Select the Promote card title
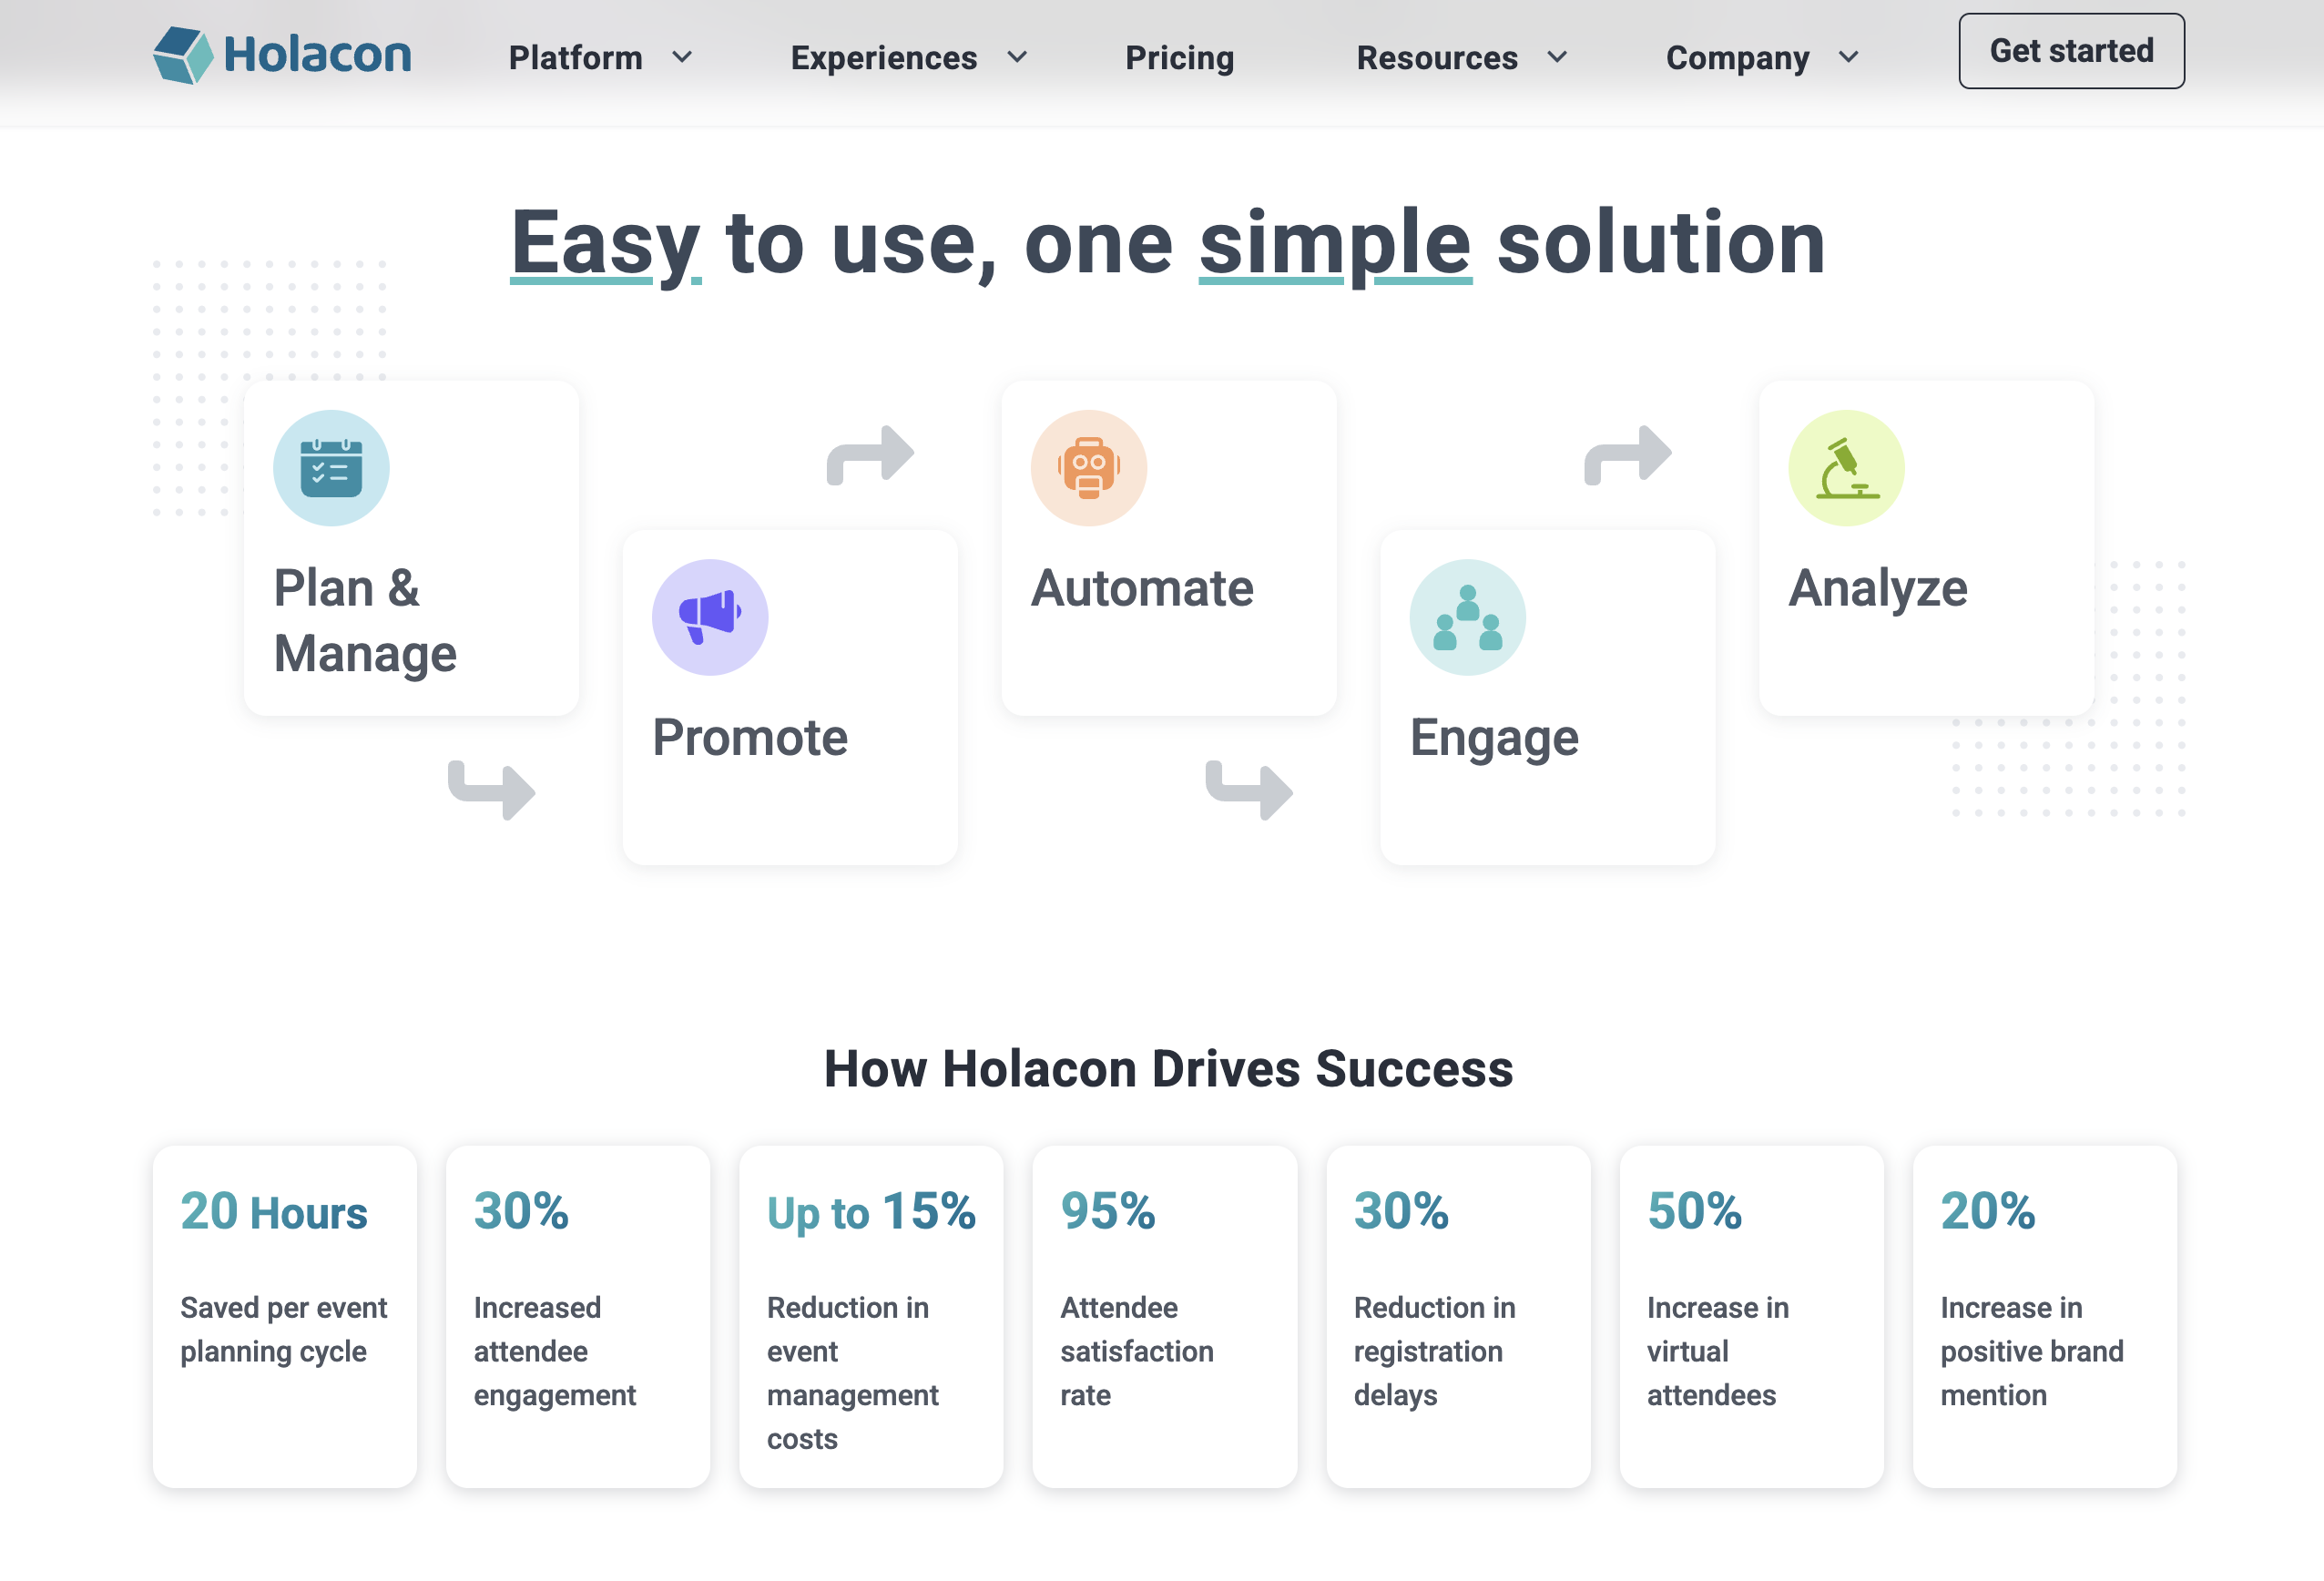The height and width of the screenshot is (1581, 2324). click(x=750, y=737)
